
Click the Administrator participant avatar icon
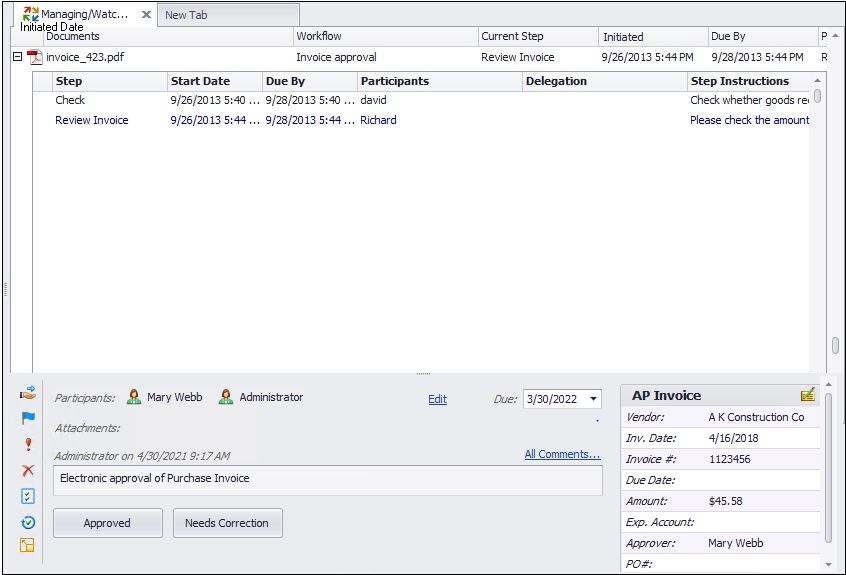[x=226, y=397]
